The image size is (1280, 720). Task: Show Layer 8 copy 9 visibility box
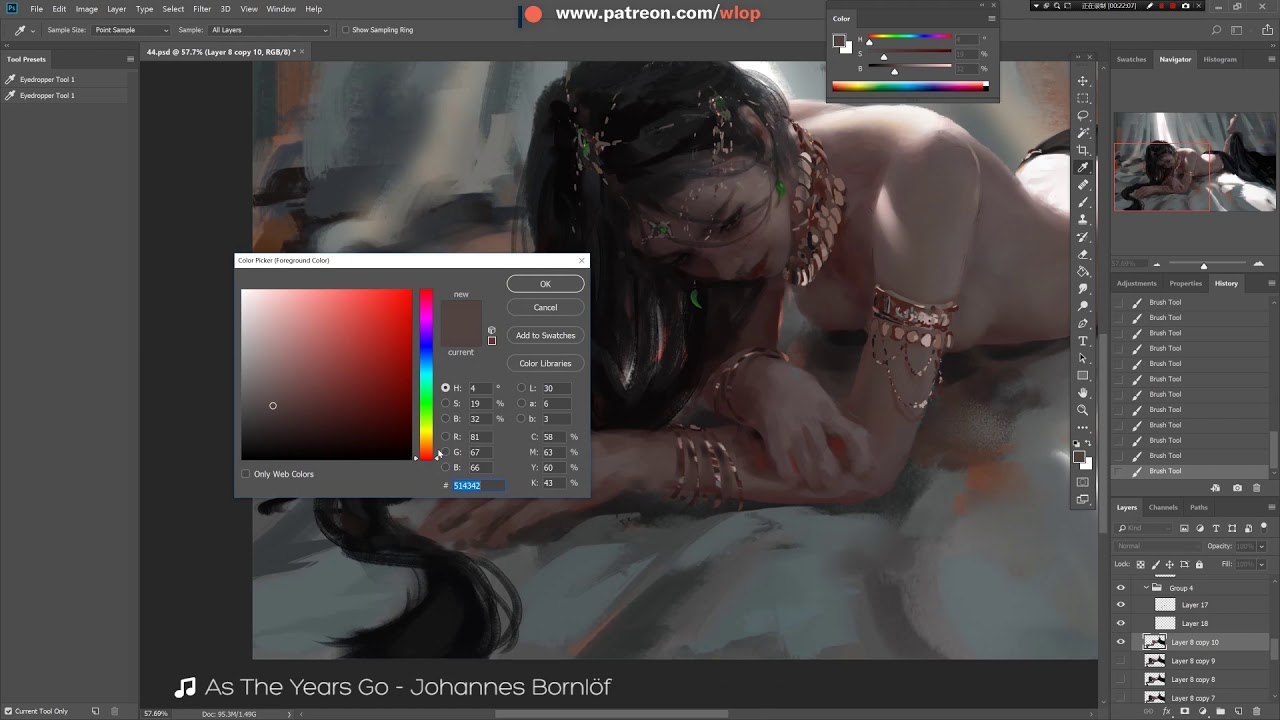(1120, 661)
